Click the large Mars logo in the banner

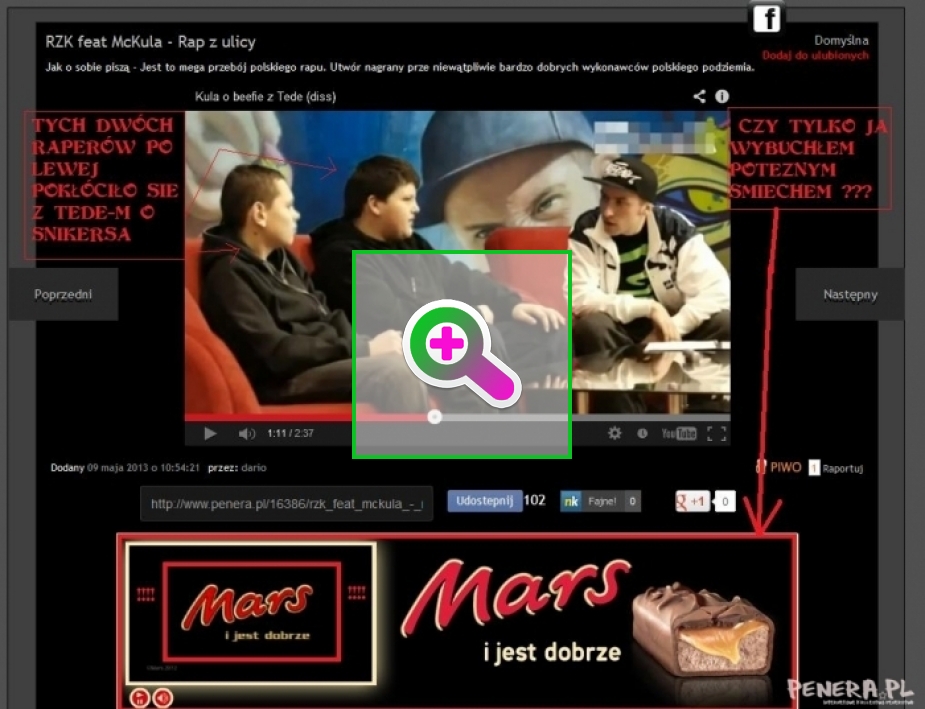516,596
